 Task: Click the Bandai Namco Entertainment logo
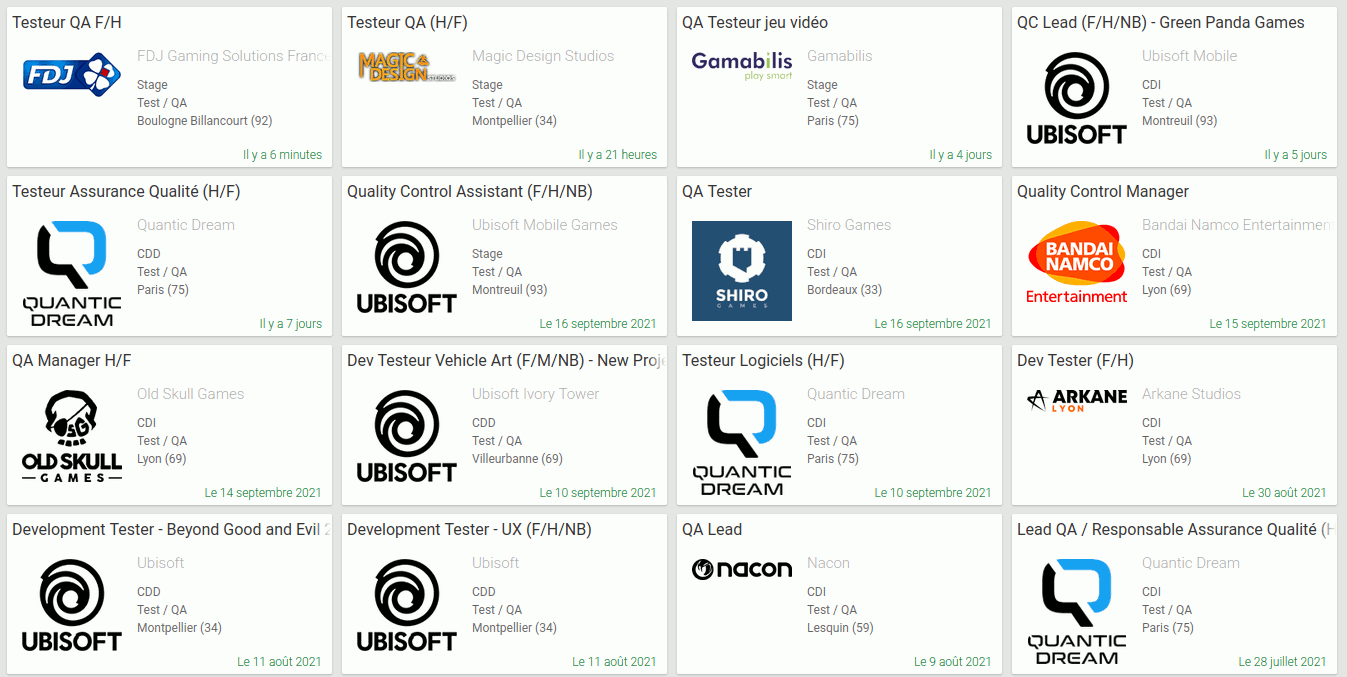1077,262
